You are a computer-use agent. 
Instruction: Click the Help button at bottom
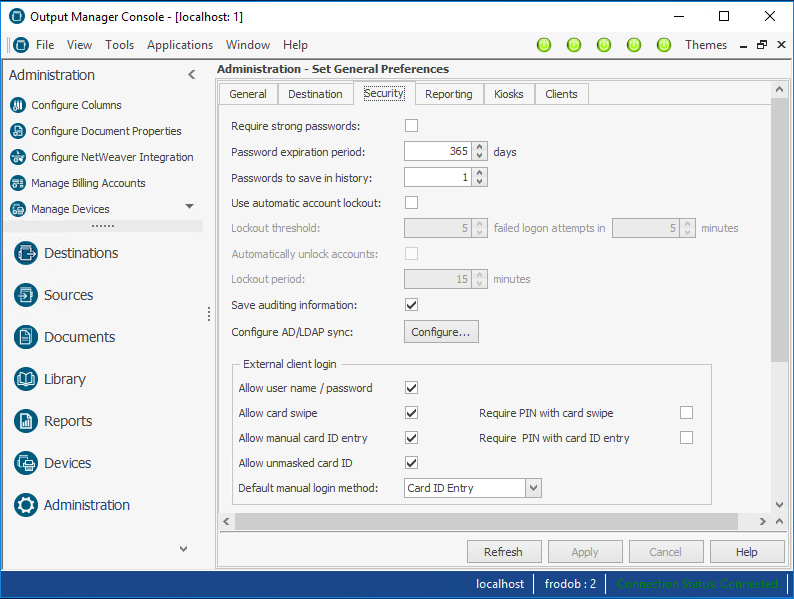pos(747,552)
